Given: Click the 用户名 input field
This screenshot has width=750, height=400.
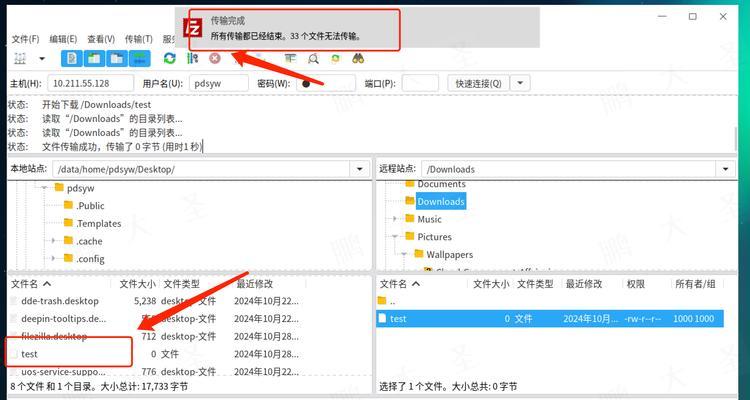Looking at the screenshot, I should pos(219,83).
